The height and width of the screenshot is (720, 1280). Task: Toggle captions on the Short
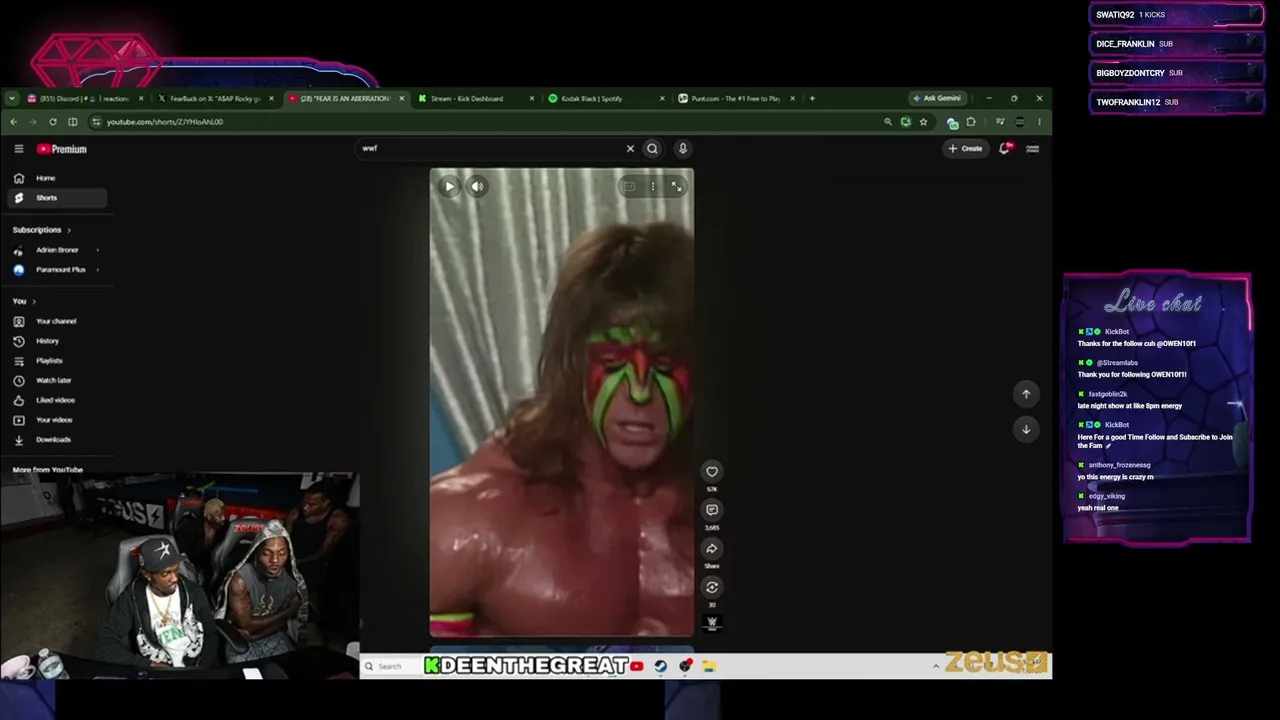click(629, 186)
